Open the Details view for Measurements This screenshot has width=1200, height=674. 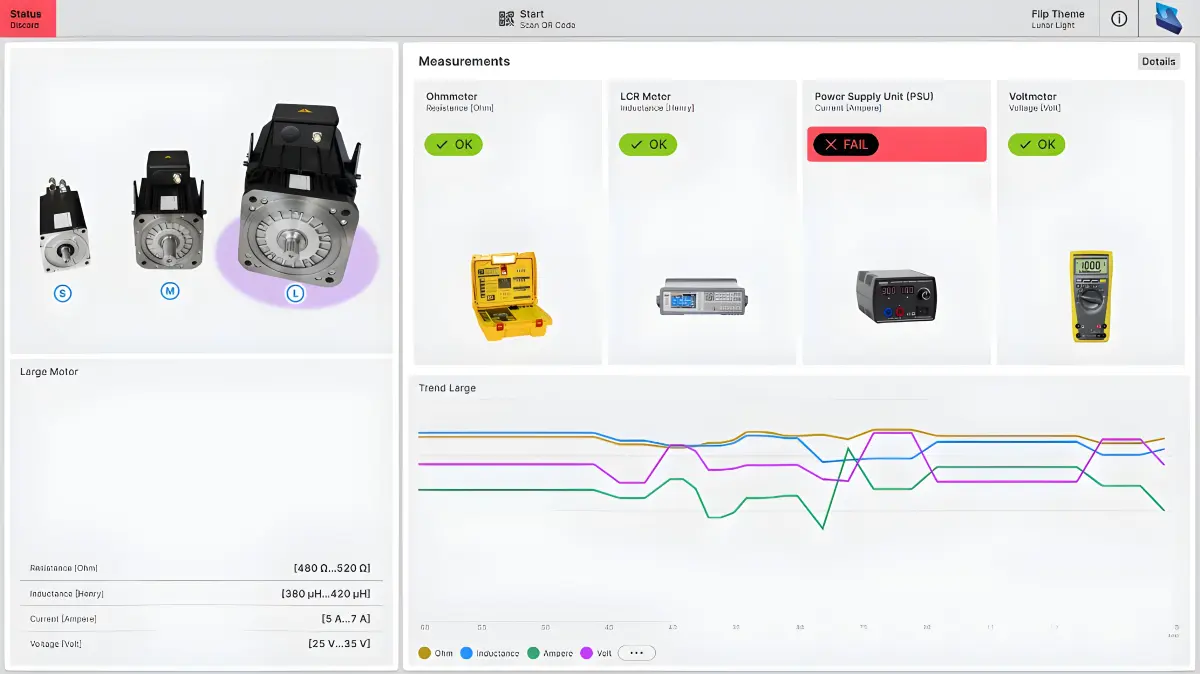[x=1158, y=62]
